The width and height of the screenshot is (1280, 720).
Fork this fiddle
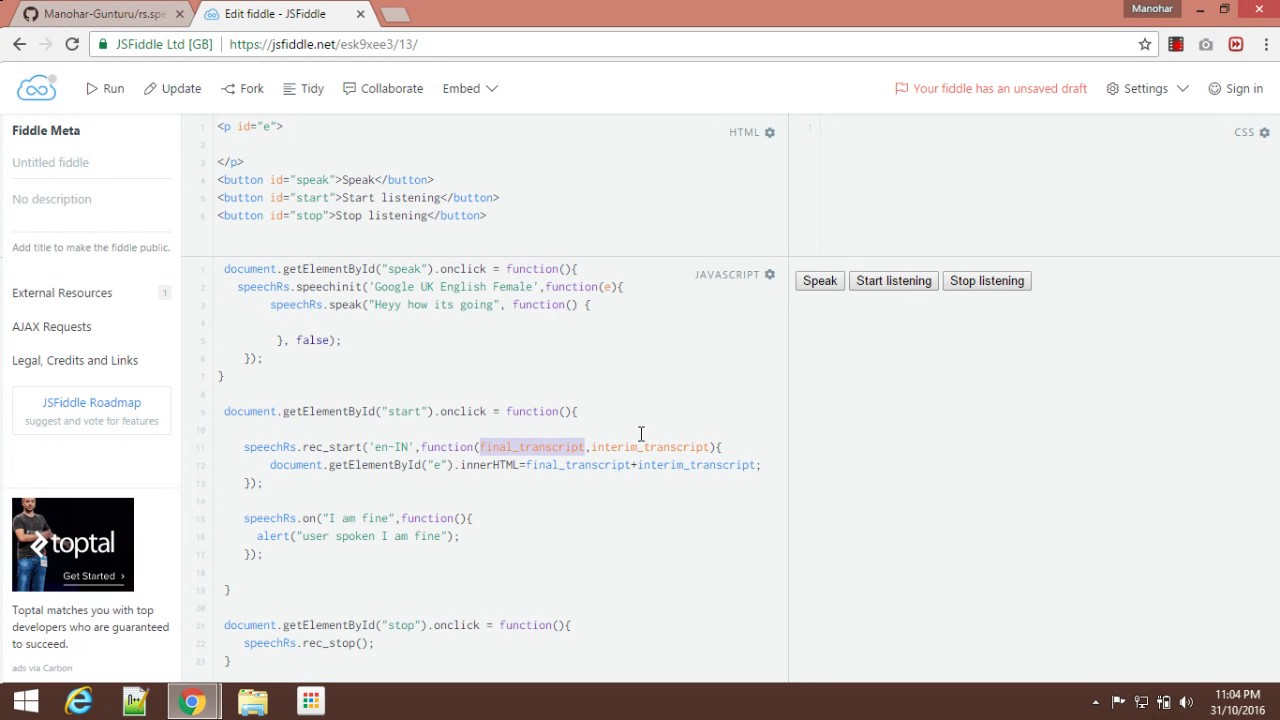[243, 88]
